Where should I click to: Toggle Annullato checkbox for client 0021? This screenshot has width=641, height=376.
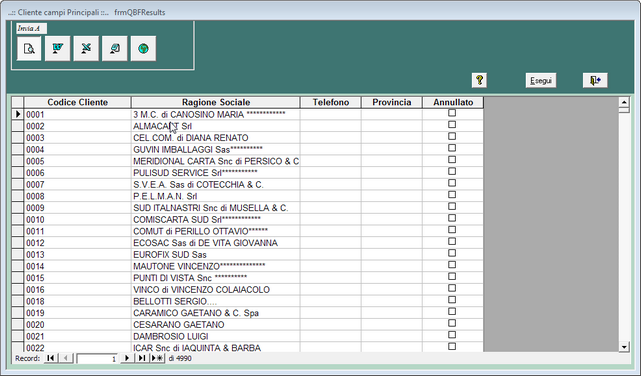(x=452, y=335)
